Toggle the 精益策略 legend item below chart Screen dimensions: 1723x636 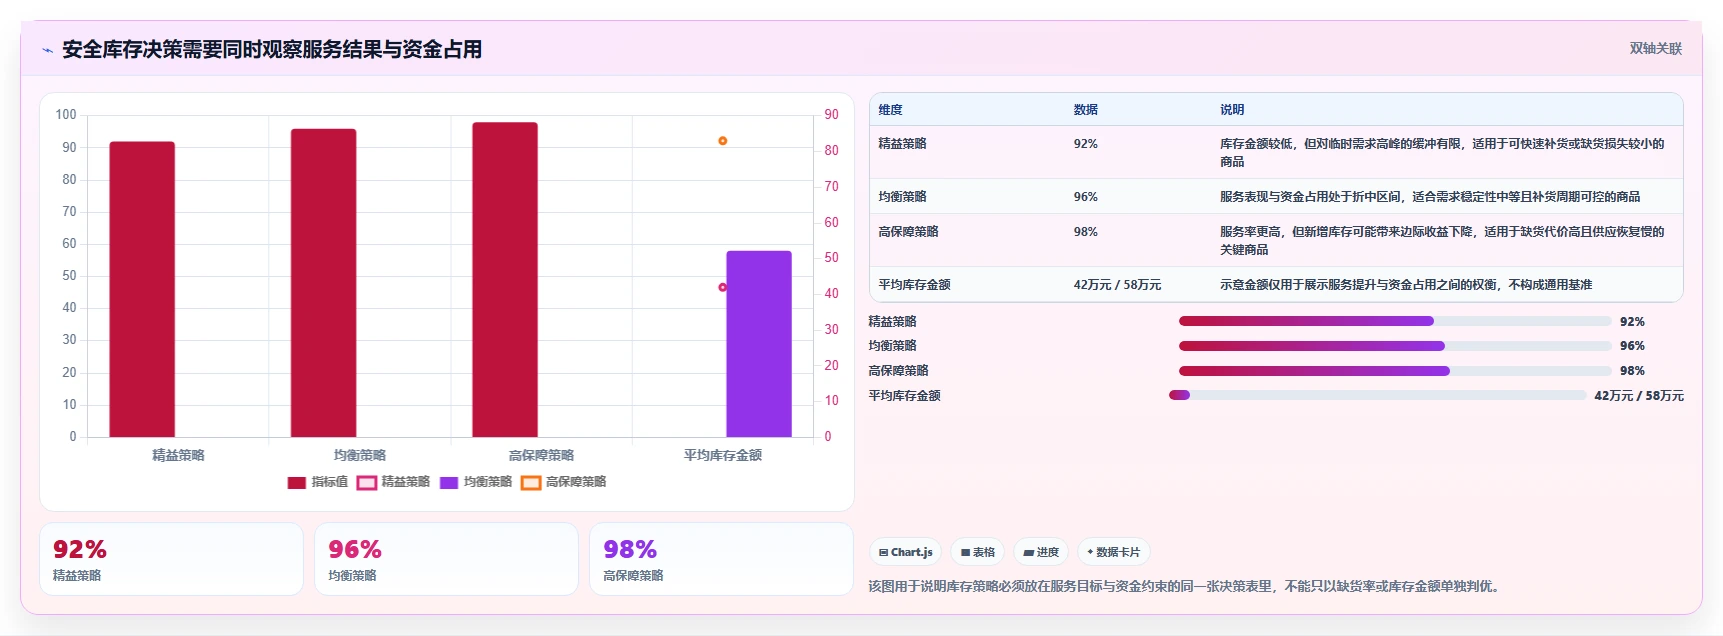[x=394, y=482]
